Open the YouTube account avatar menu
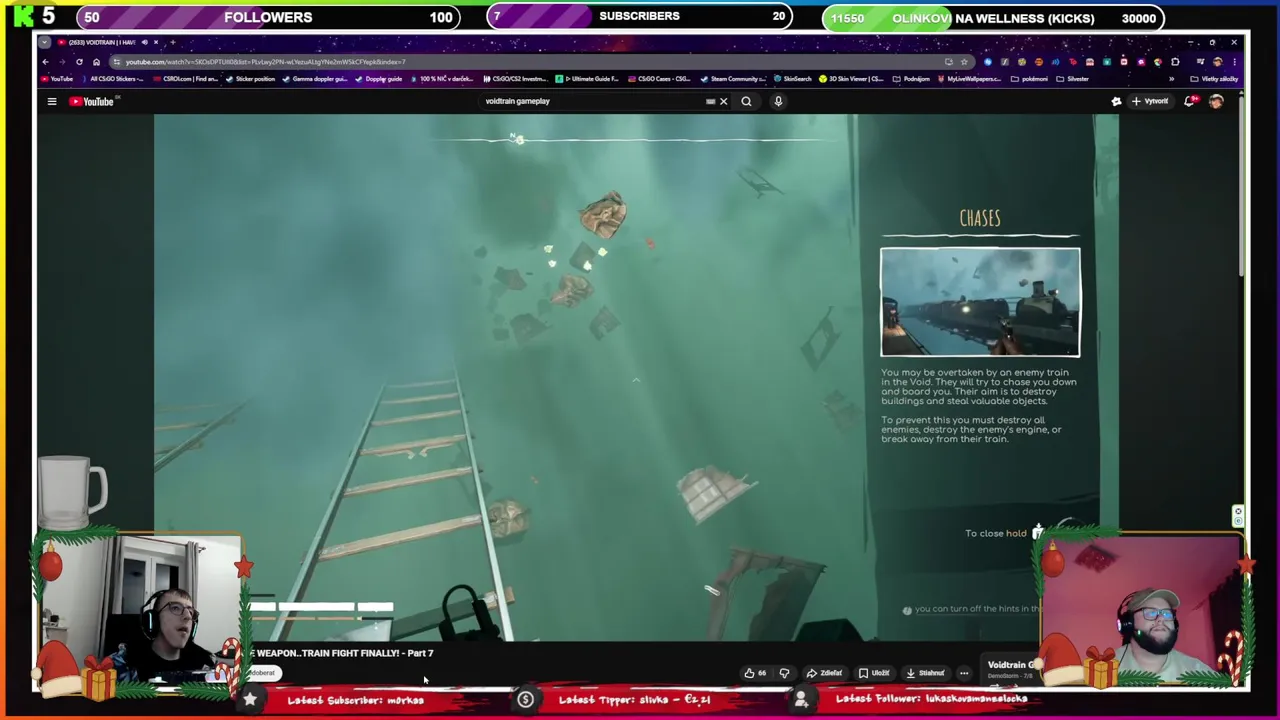Viewport: 1280px width, 720px height. coord(1216,101)
